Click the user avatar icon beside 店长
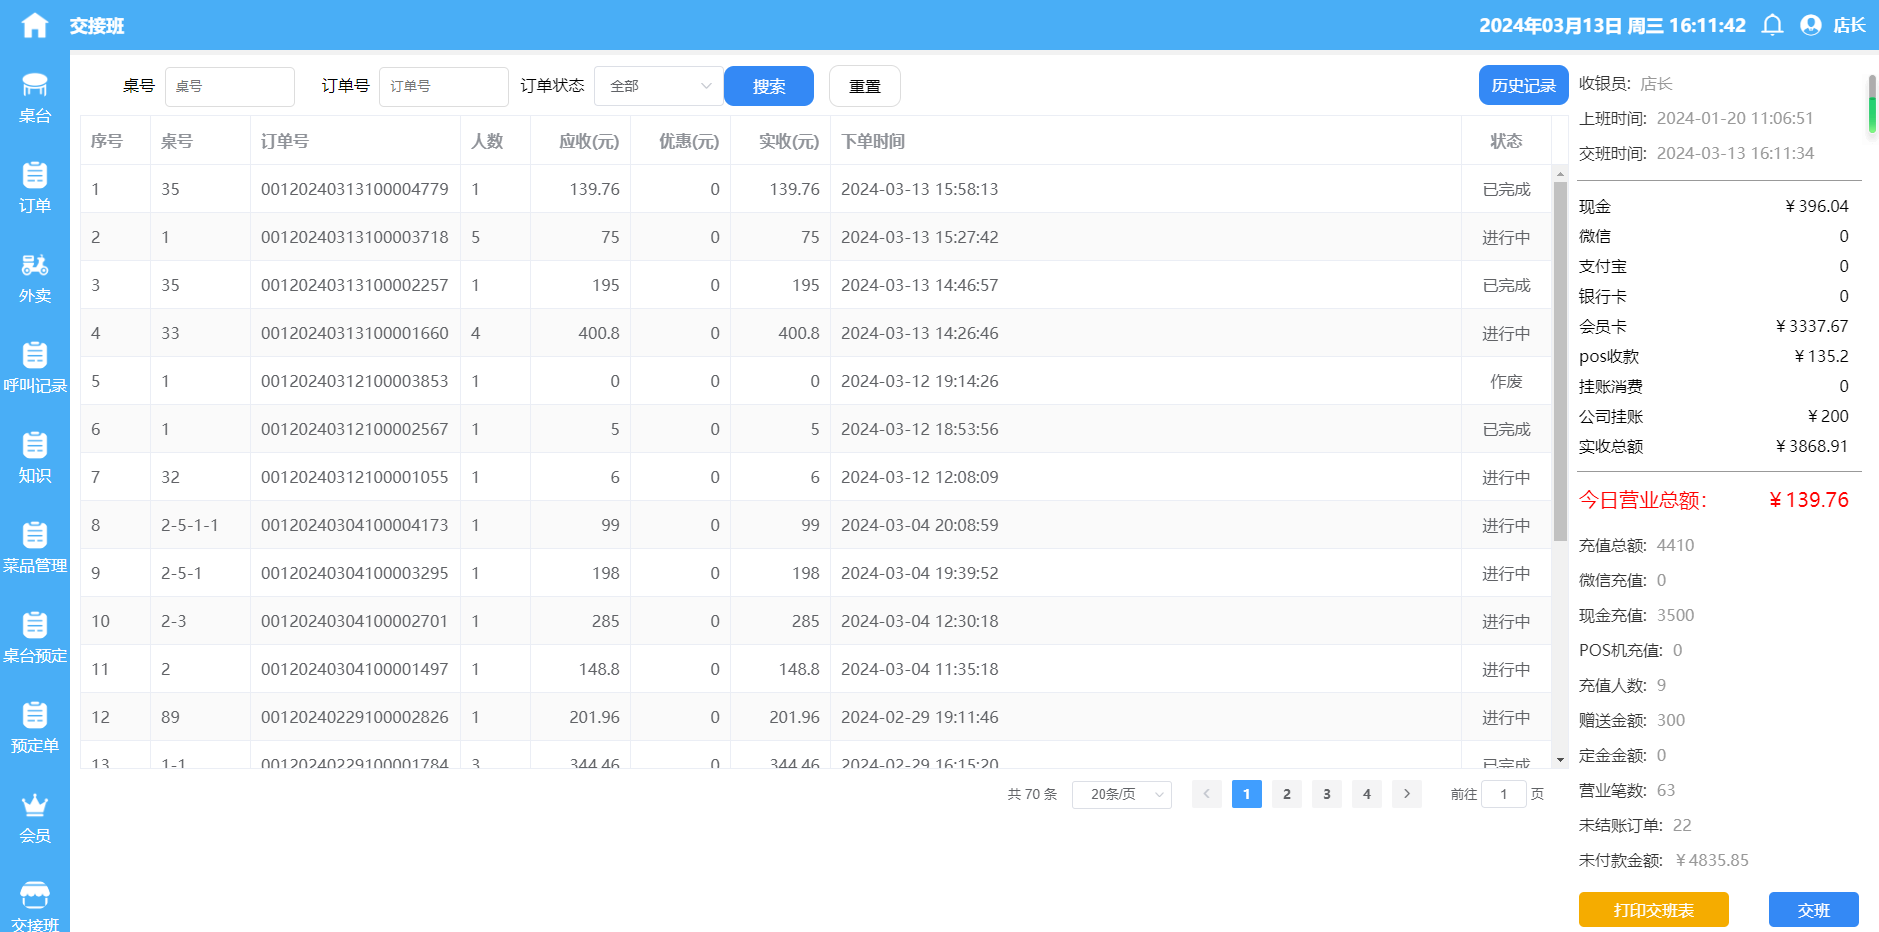This screenshot has height=932, width=1879. point(1811,25)
